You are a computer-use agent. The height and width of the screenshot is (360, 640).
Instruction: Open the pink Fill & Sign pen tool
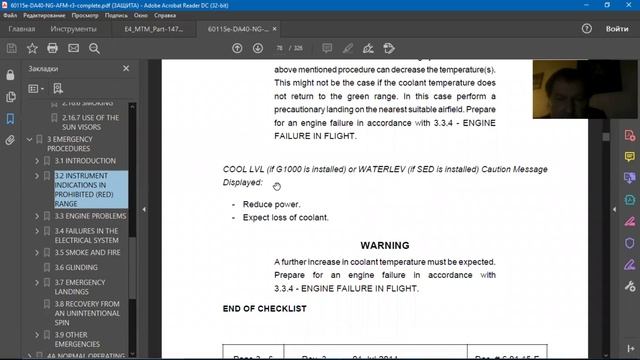click(x=630, y=222)
